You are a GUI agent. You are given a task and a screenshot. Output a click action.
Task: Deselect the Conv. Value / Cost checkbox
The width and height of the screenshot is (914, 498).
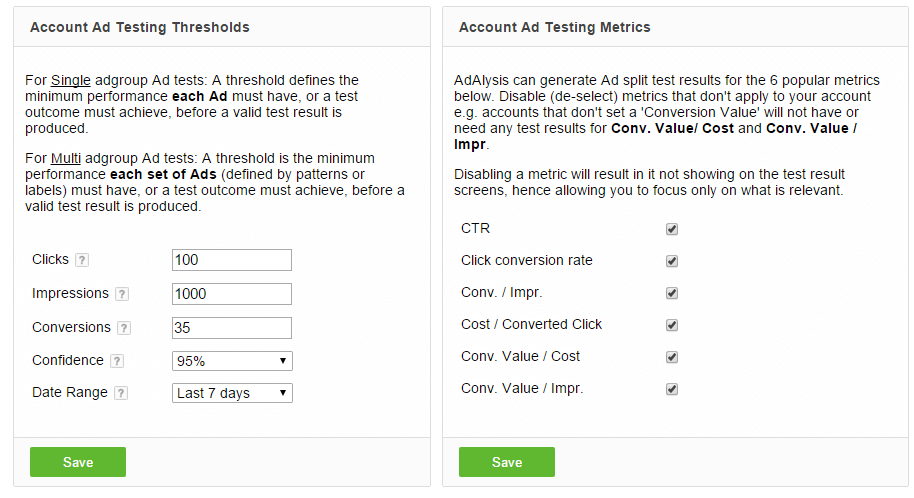coord(672,357)
